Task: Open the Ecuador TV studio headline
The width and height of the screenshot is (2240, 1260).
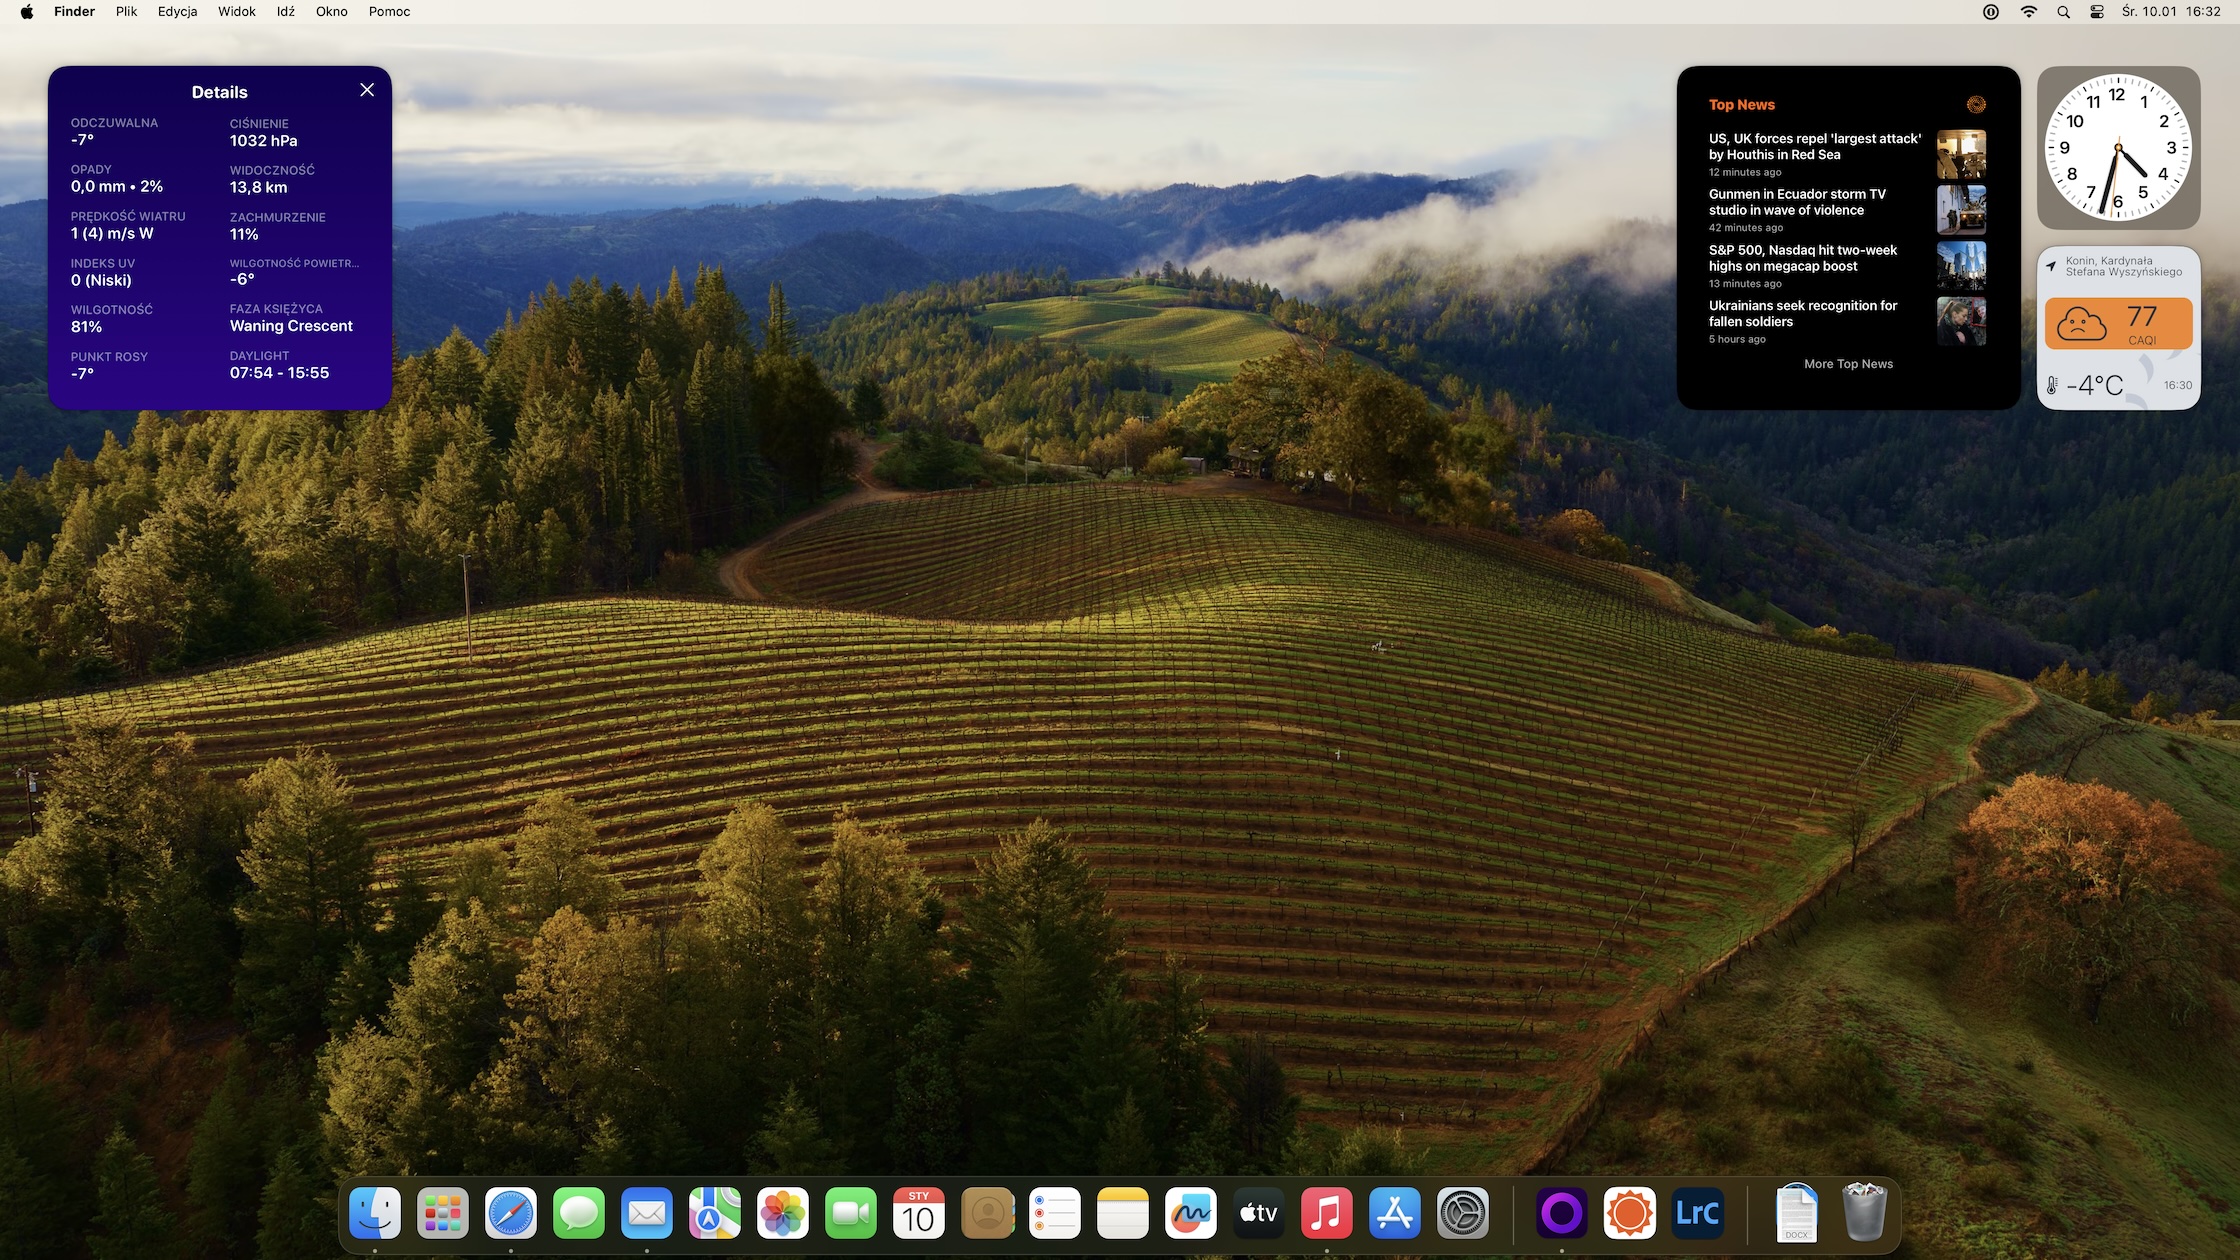Action: pos(1796,202)
